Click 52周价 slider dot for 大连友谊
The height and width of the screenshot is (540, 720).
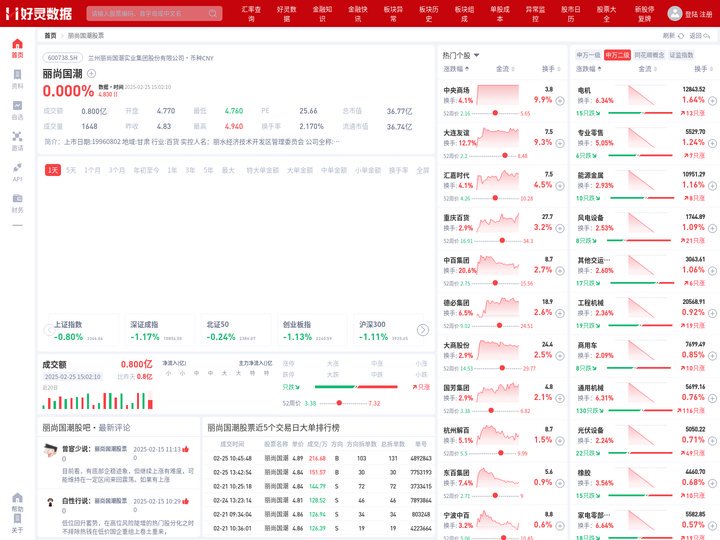click(505, 155)
